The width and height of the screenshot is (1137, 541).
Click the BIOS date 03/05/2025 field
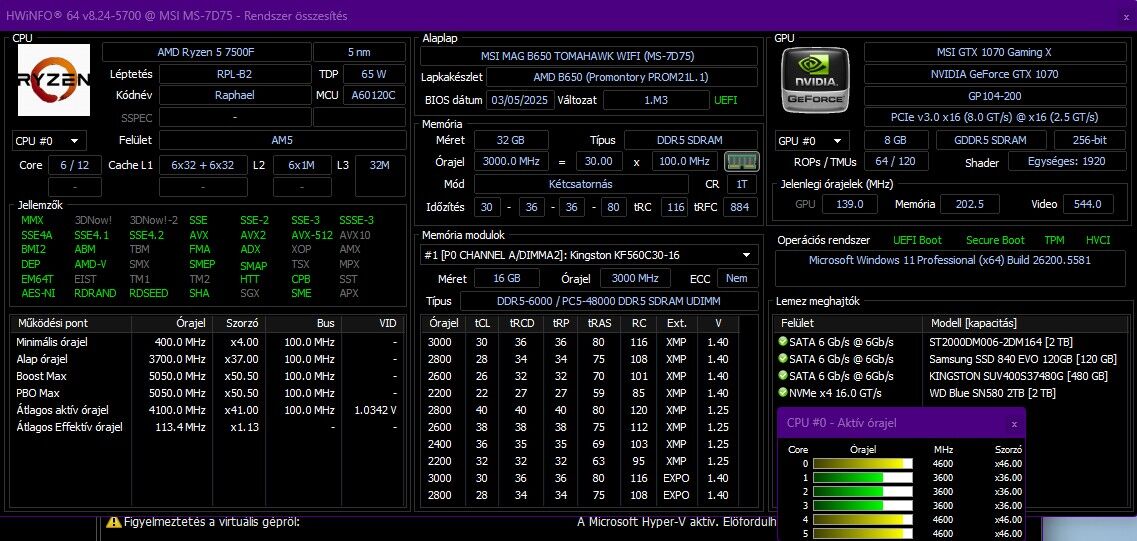click(520, 100)
